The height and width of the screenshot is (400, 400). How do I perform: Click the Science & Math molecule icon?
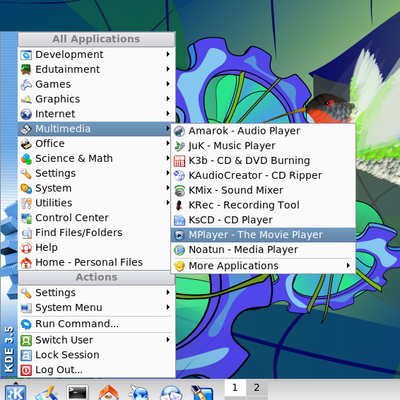26,159
